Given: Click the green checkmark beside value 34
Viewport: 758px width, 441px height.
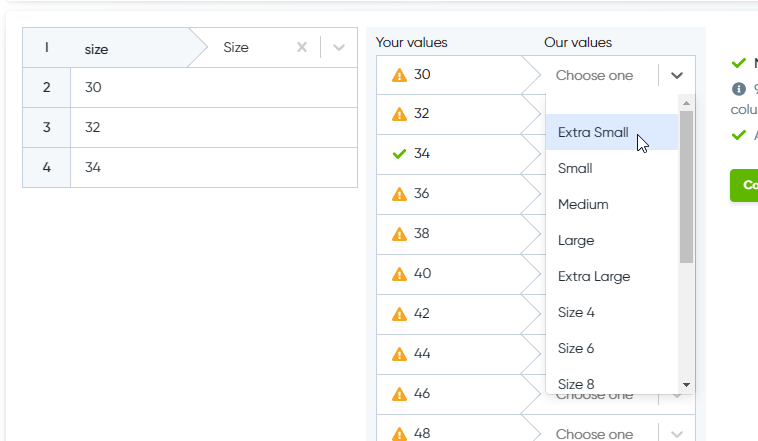Looking at the screenshot, I should pos(399,154).
